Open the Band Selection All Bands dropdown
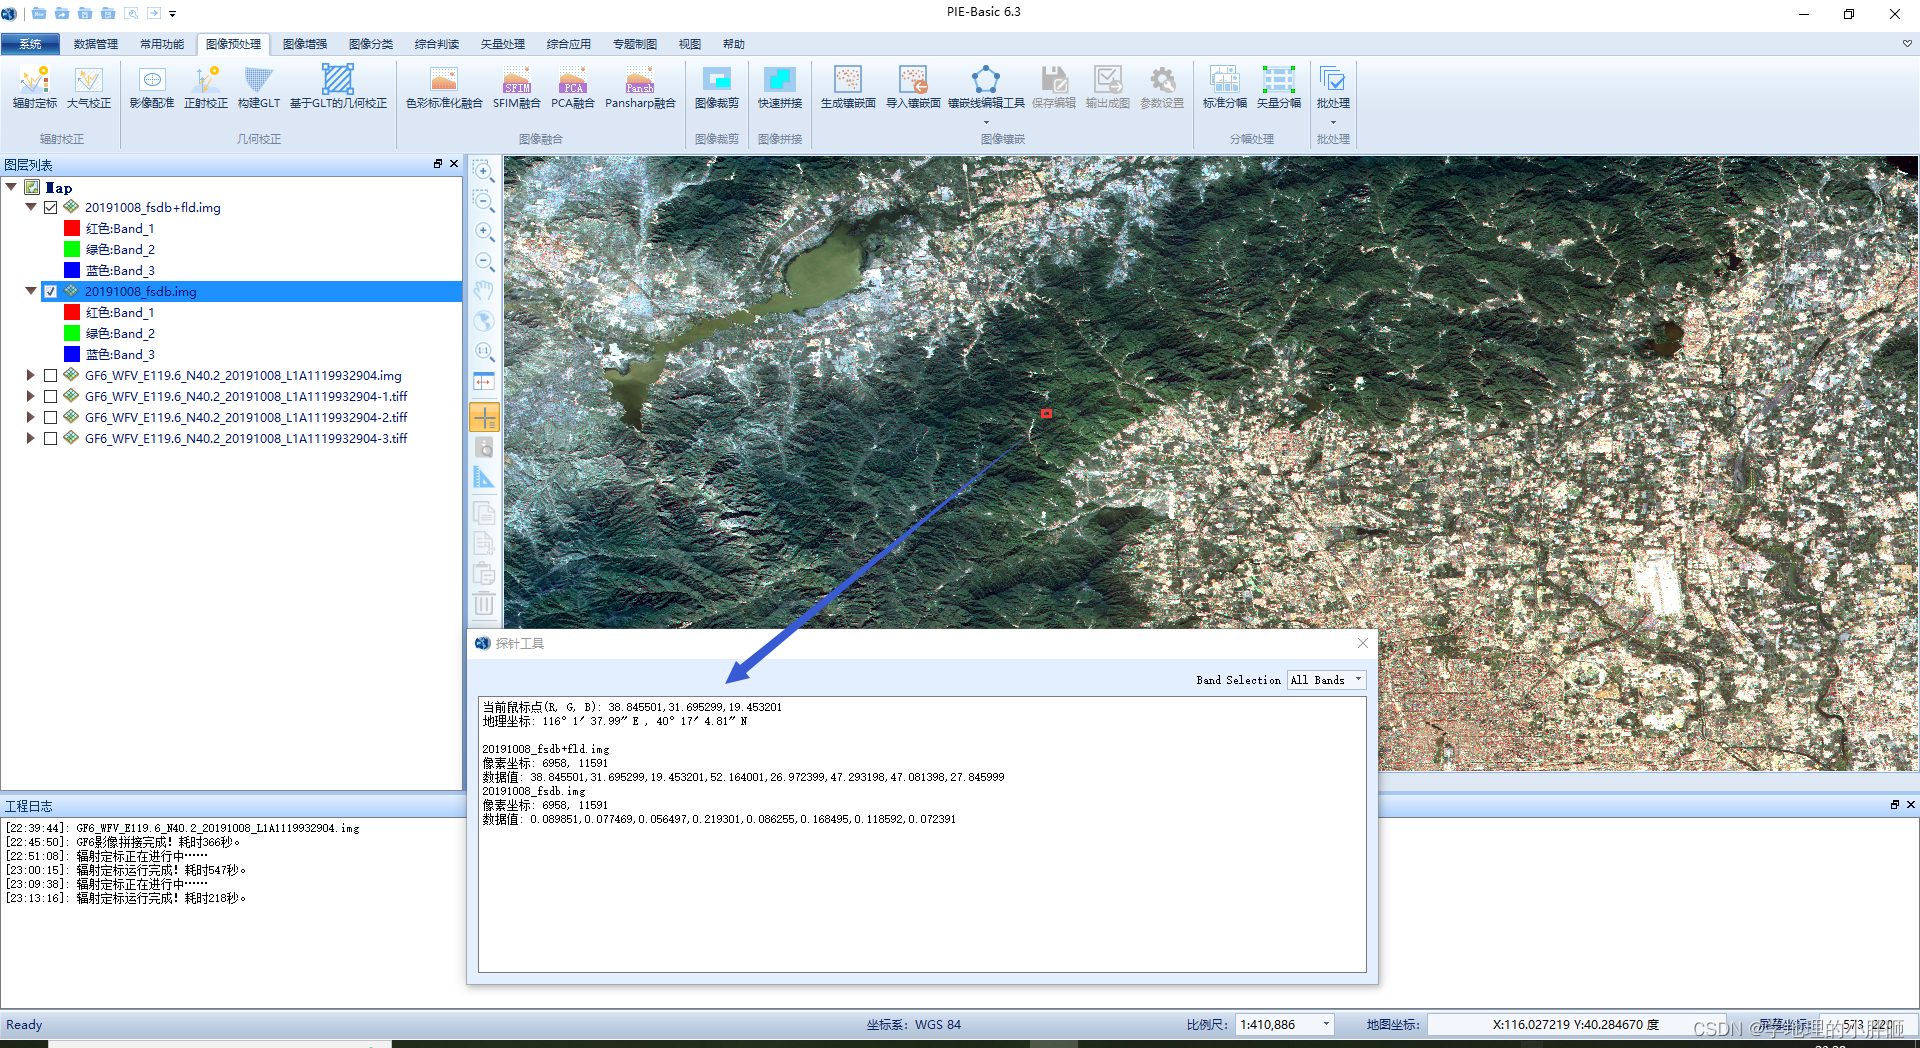 (1326, 680)
